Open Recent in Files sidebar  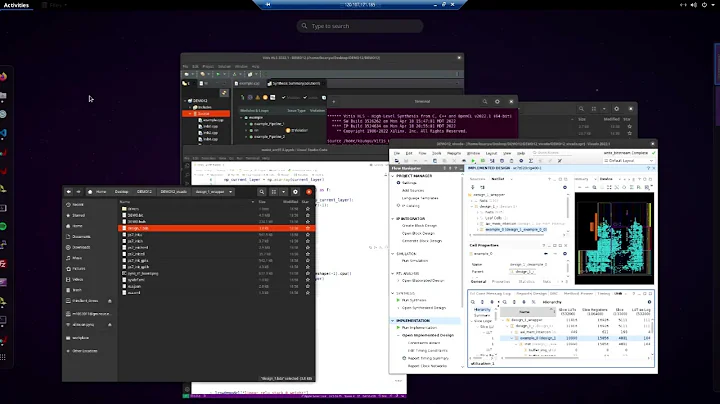tap(78, 204)
